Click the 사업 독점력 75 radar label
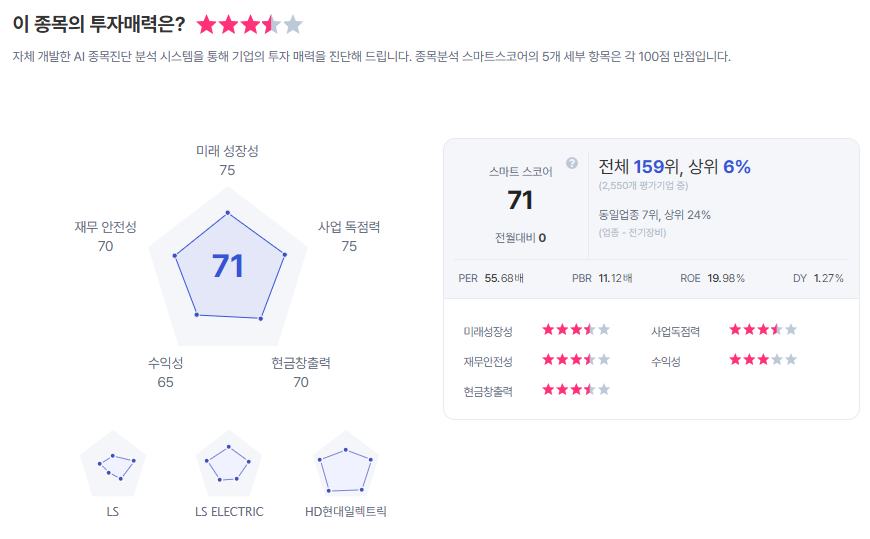This screenshot has width=870, height=539. 349,236
